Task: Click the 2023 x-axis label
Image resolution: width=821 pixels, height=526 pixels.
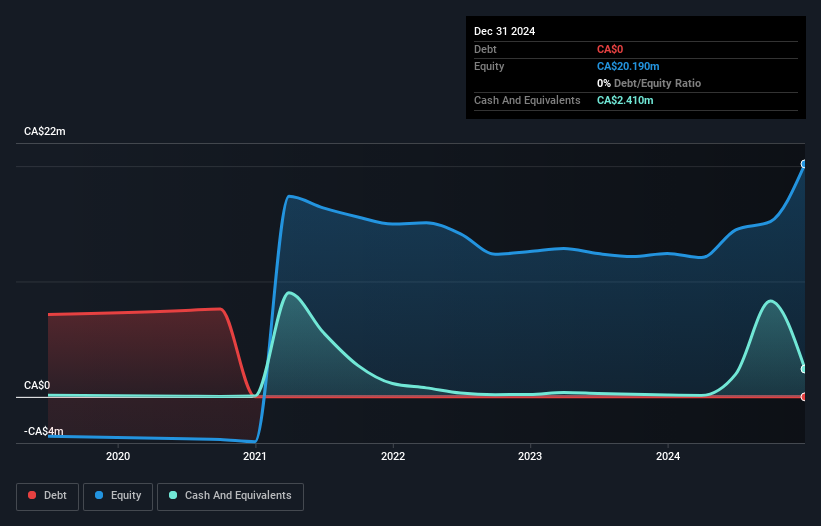Action: pyautogui.click(x=530, y=456)
